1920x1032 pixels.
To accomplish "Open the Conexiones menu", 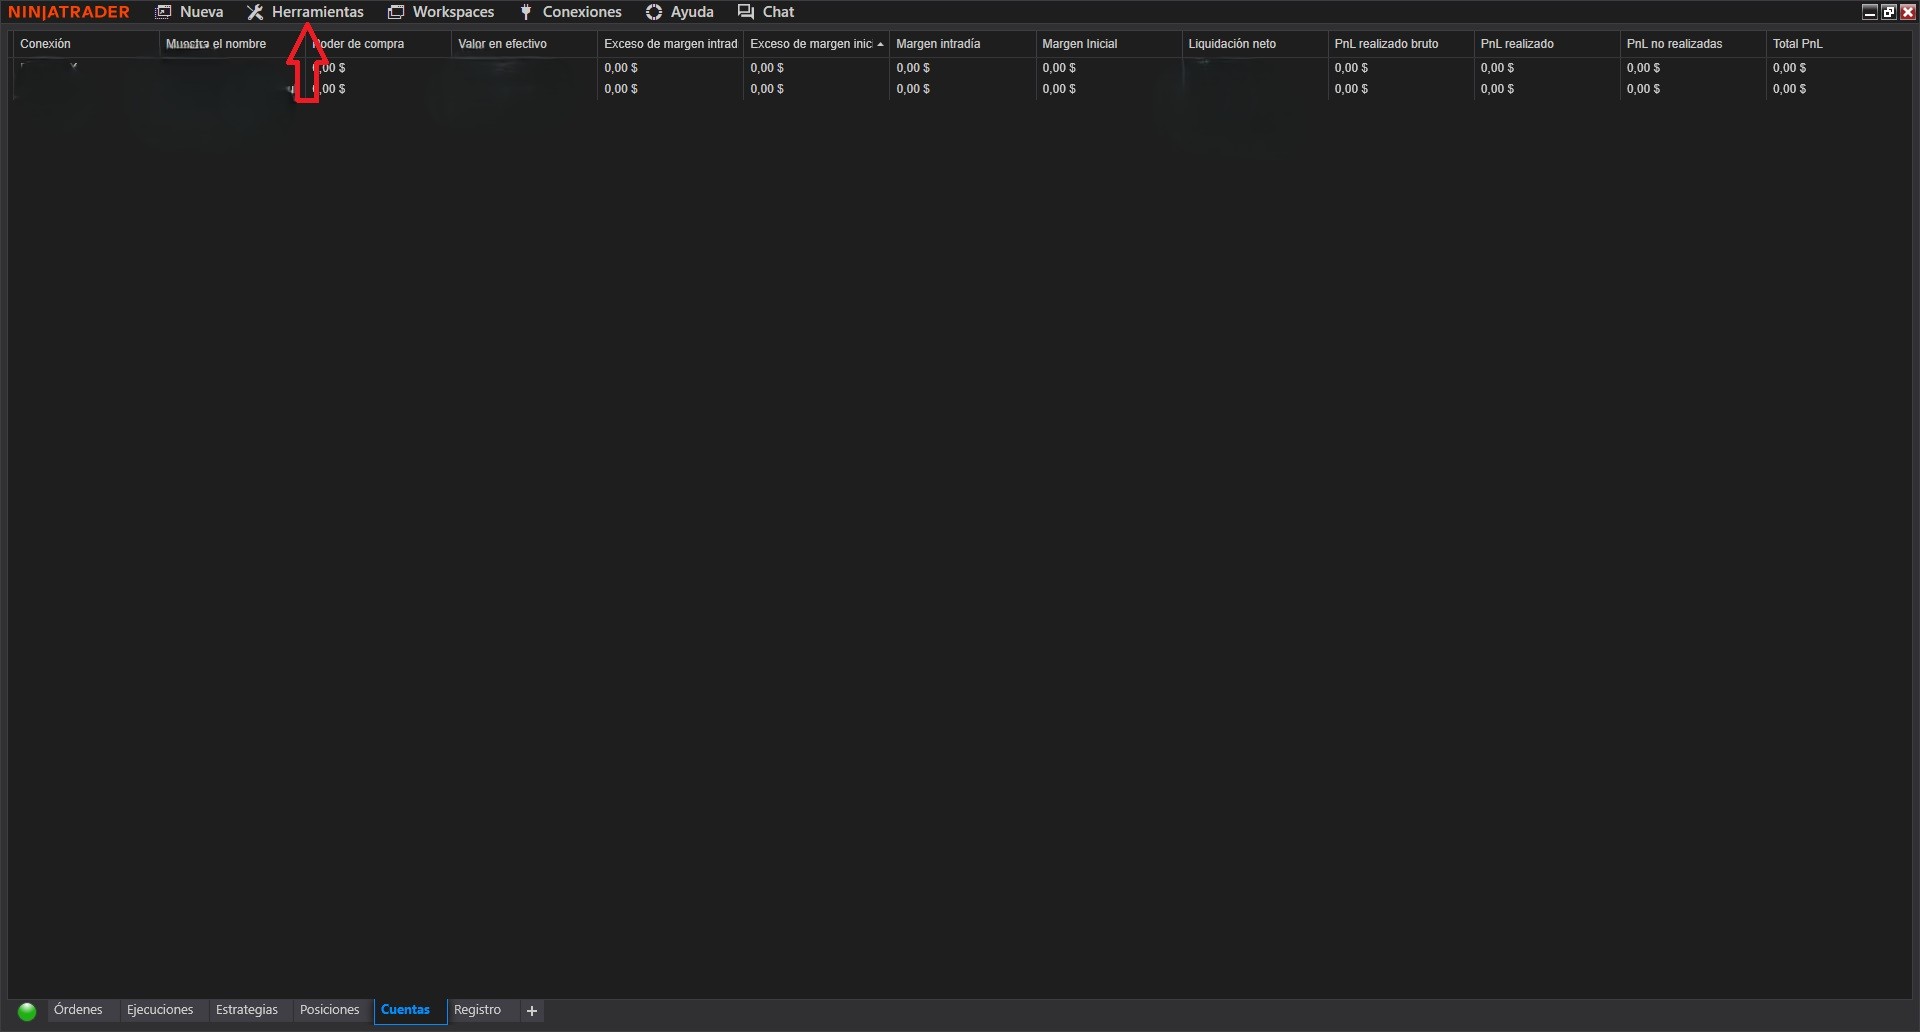I will [x=570, y=12].
